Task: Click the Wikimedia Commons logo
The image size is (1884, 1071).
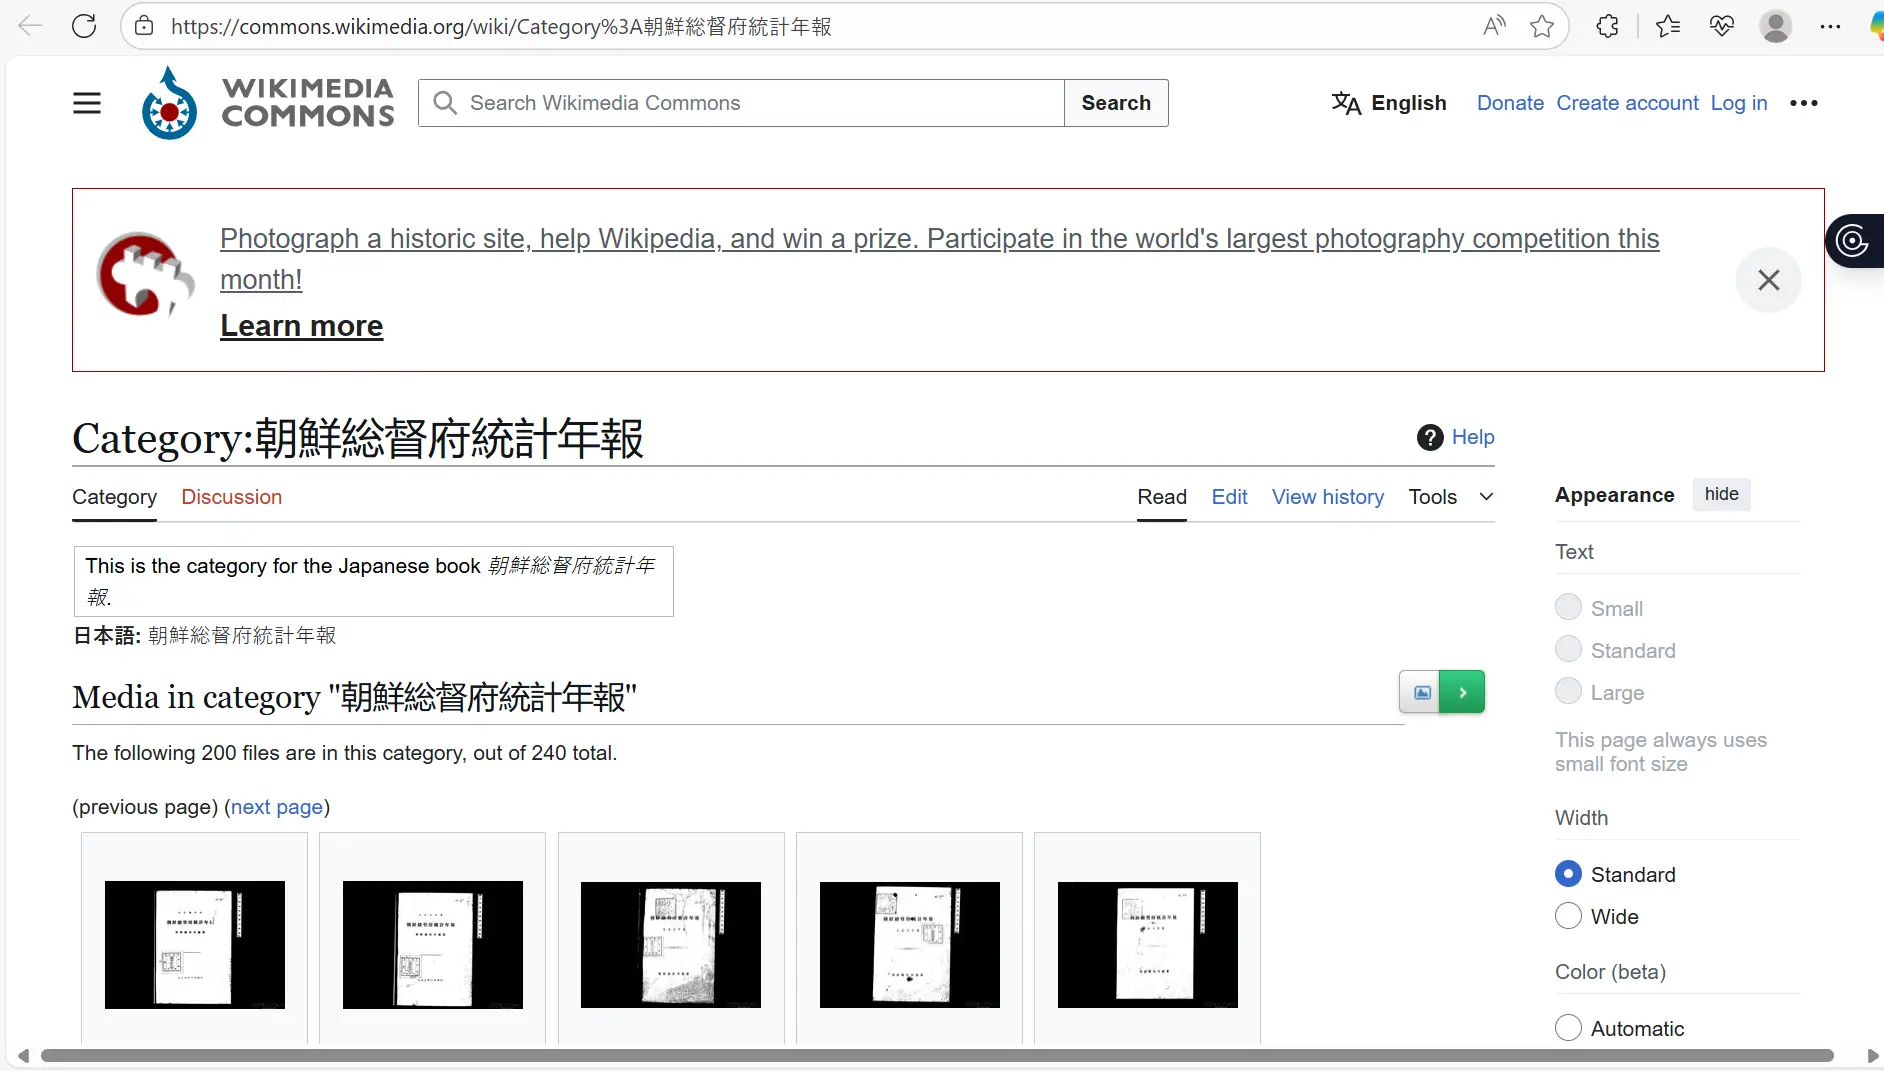Action: click(x=268, y=103)
